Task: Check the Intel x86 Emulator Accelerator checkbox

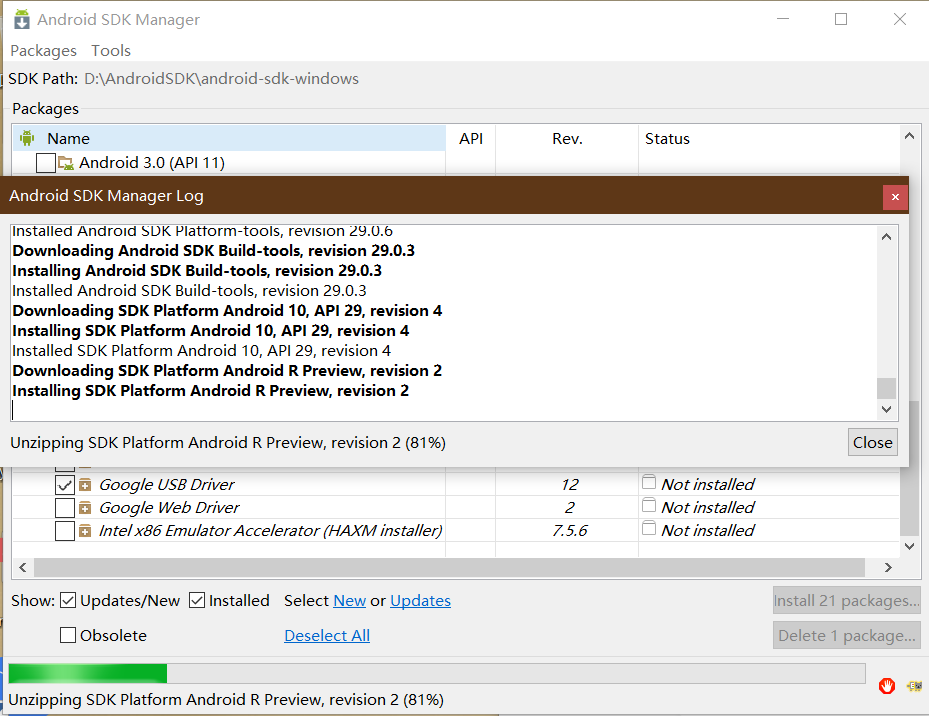Action: click(65, 531)
